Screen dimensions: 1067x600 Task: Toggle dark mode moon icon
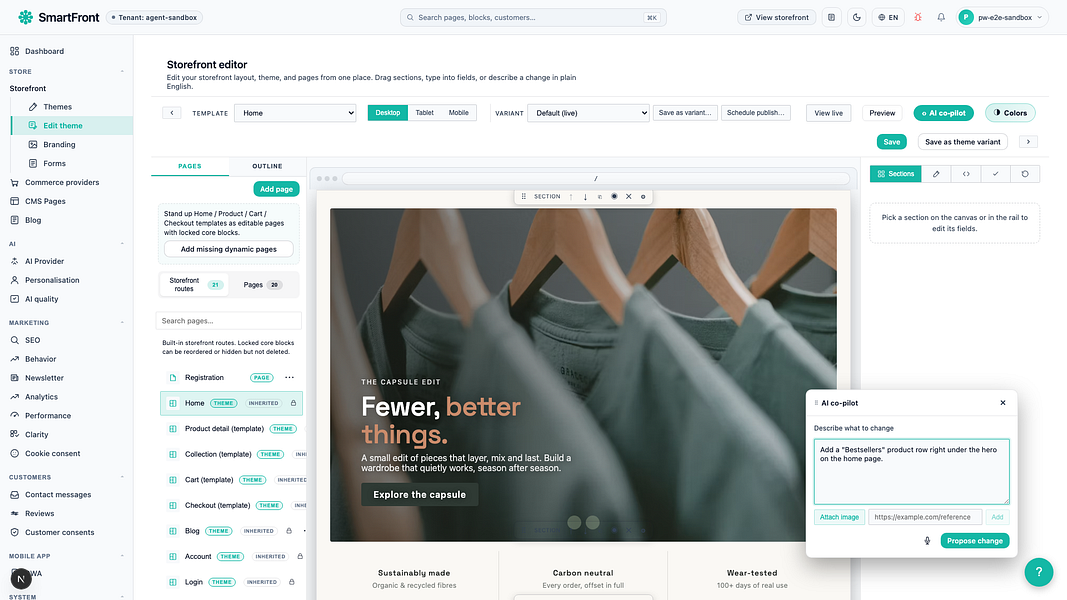pyautogui.click(x=857, y=18)
